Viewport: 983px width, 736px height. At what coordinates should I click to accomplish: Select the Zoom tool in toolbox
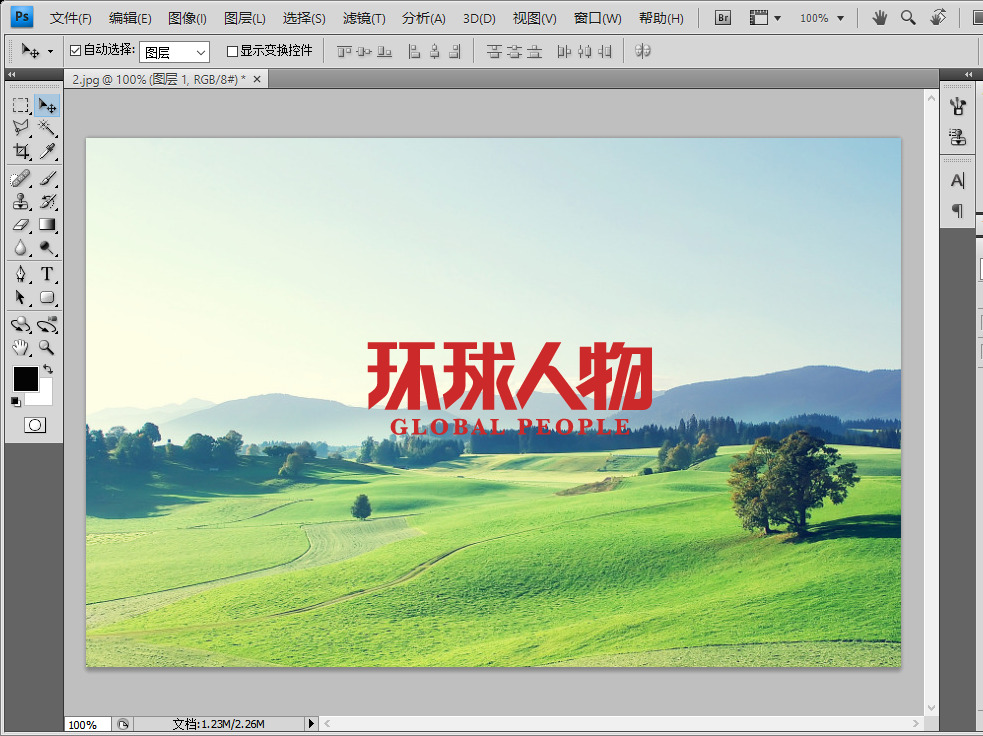(47, 347)
